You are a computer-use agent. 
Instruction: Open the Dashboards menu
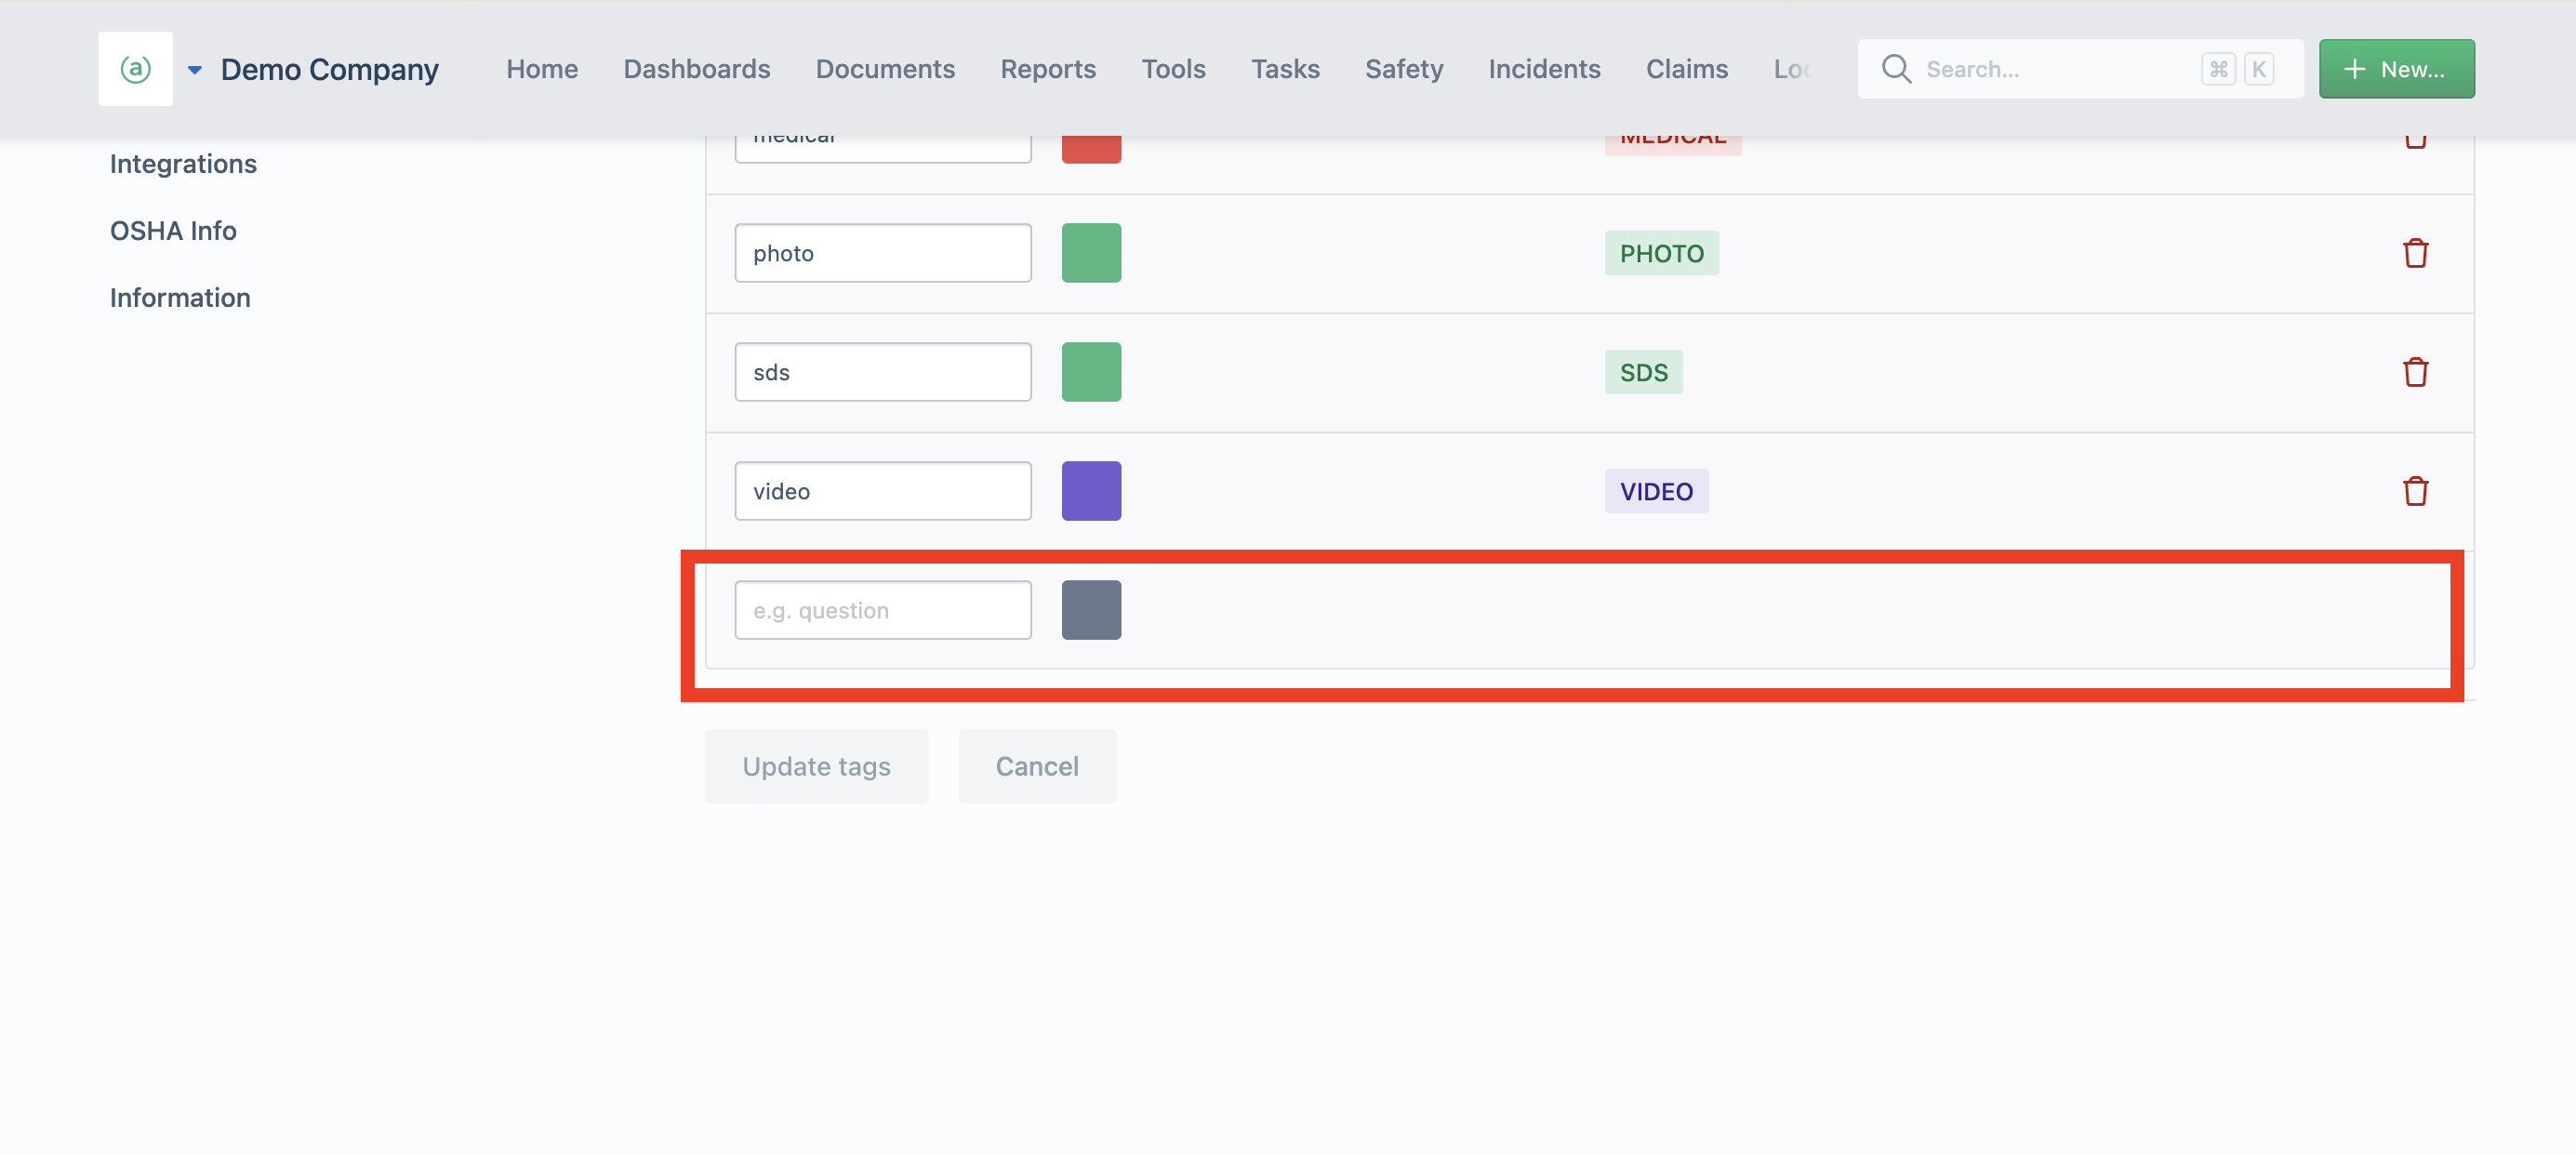tap(697, 69)
